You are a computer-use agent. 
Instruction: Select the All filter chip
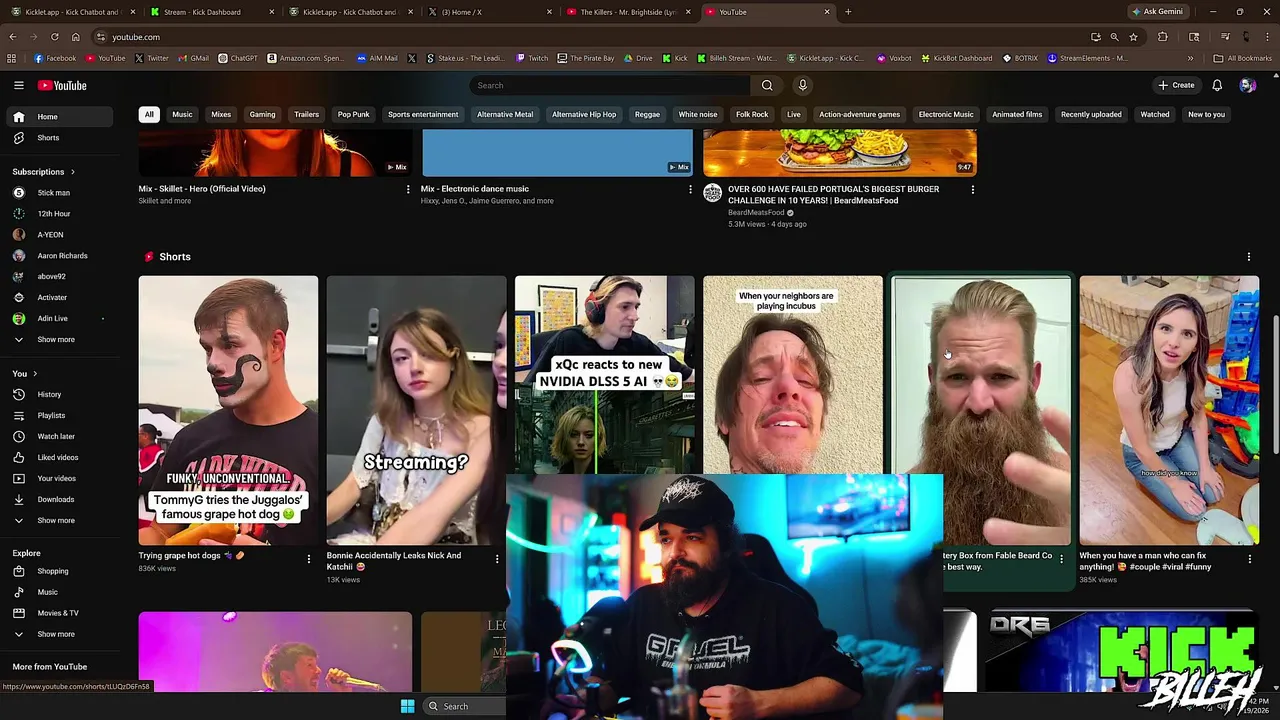(x=149, y=114)
